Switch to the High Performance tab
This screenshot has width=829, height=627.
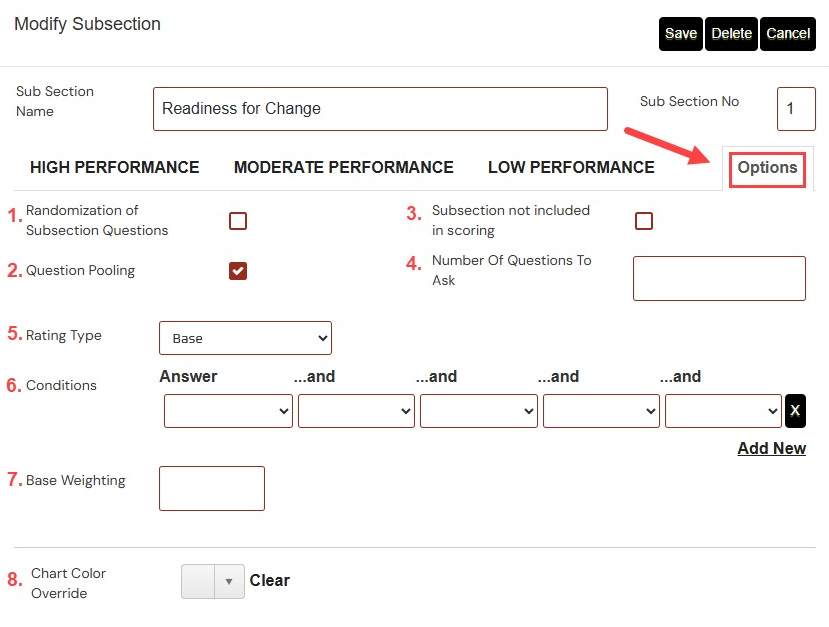pos(115,167)
